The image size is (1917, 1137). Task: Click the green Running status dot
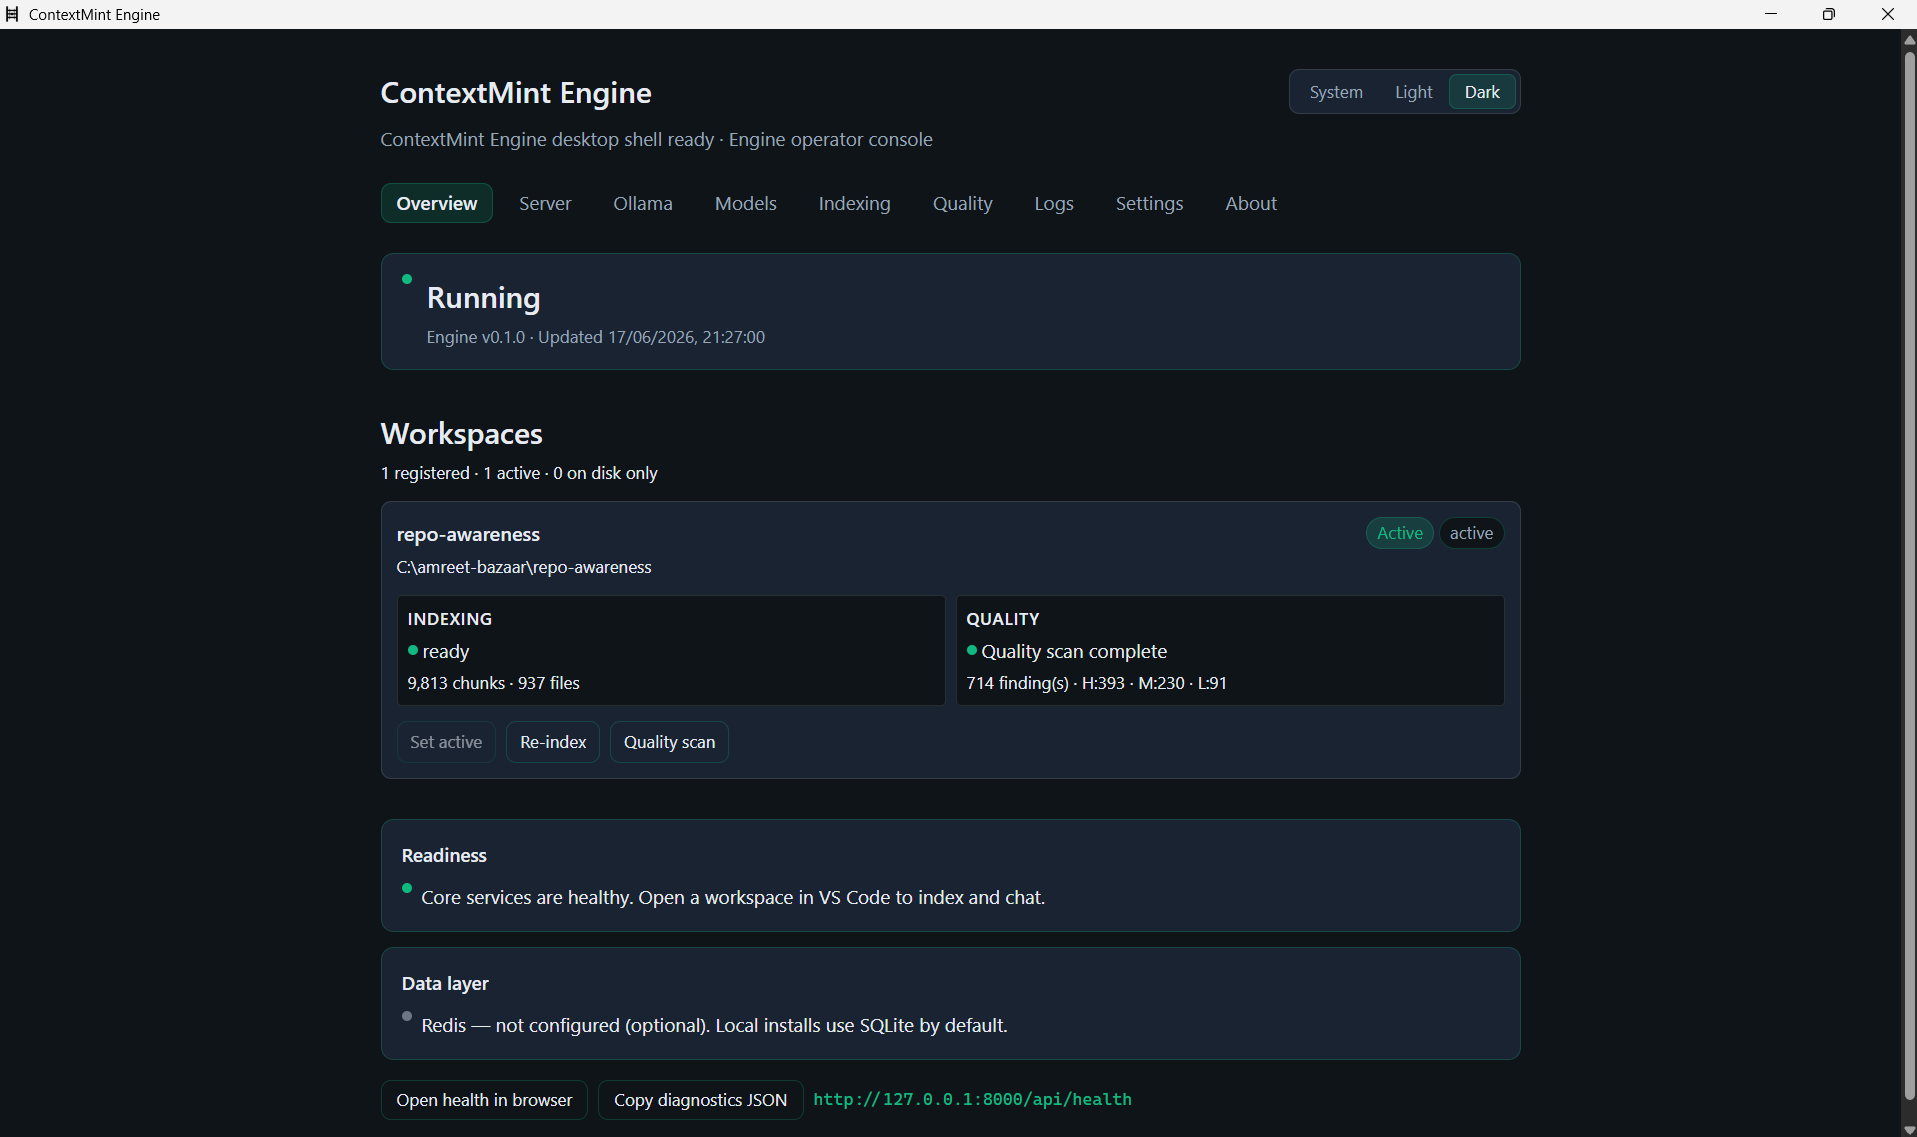pos(407,279)
